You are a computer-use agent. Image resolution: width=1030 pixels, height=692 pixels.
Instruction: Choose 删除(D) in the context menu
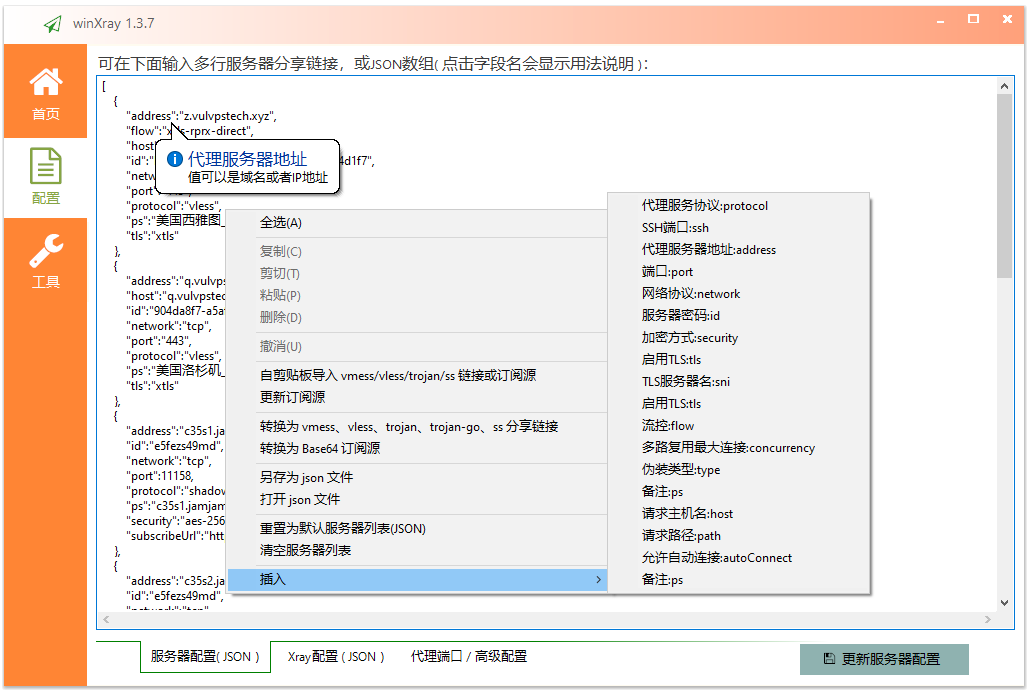pos(416,317)
